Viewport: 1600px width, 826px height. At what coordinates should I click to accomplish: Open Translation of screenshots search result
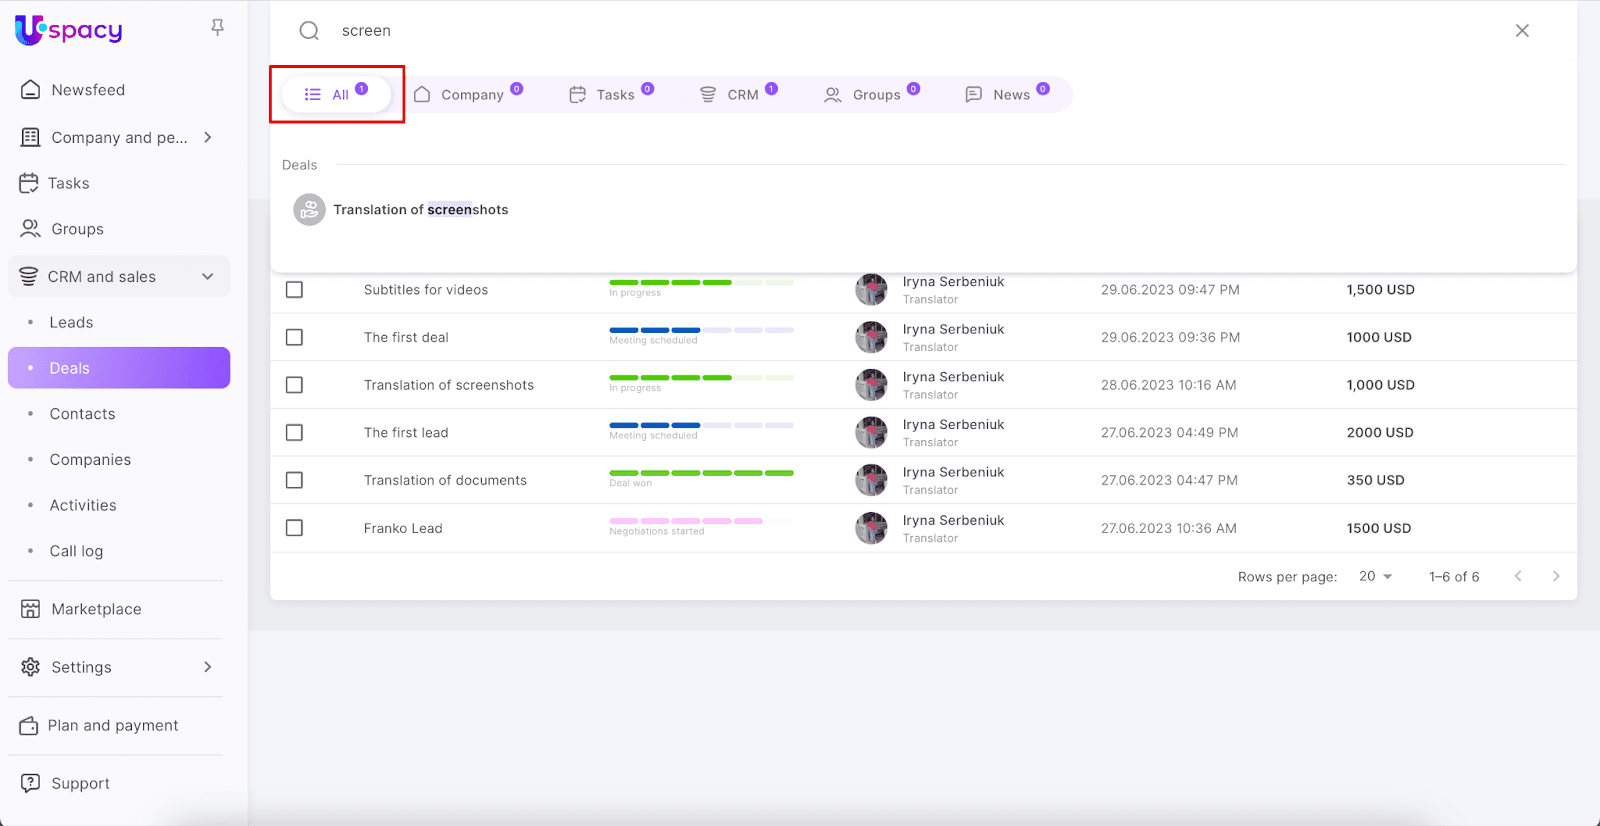[x=420, y=210]
